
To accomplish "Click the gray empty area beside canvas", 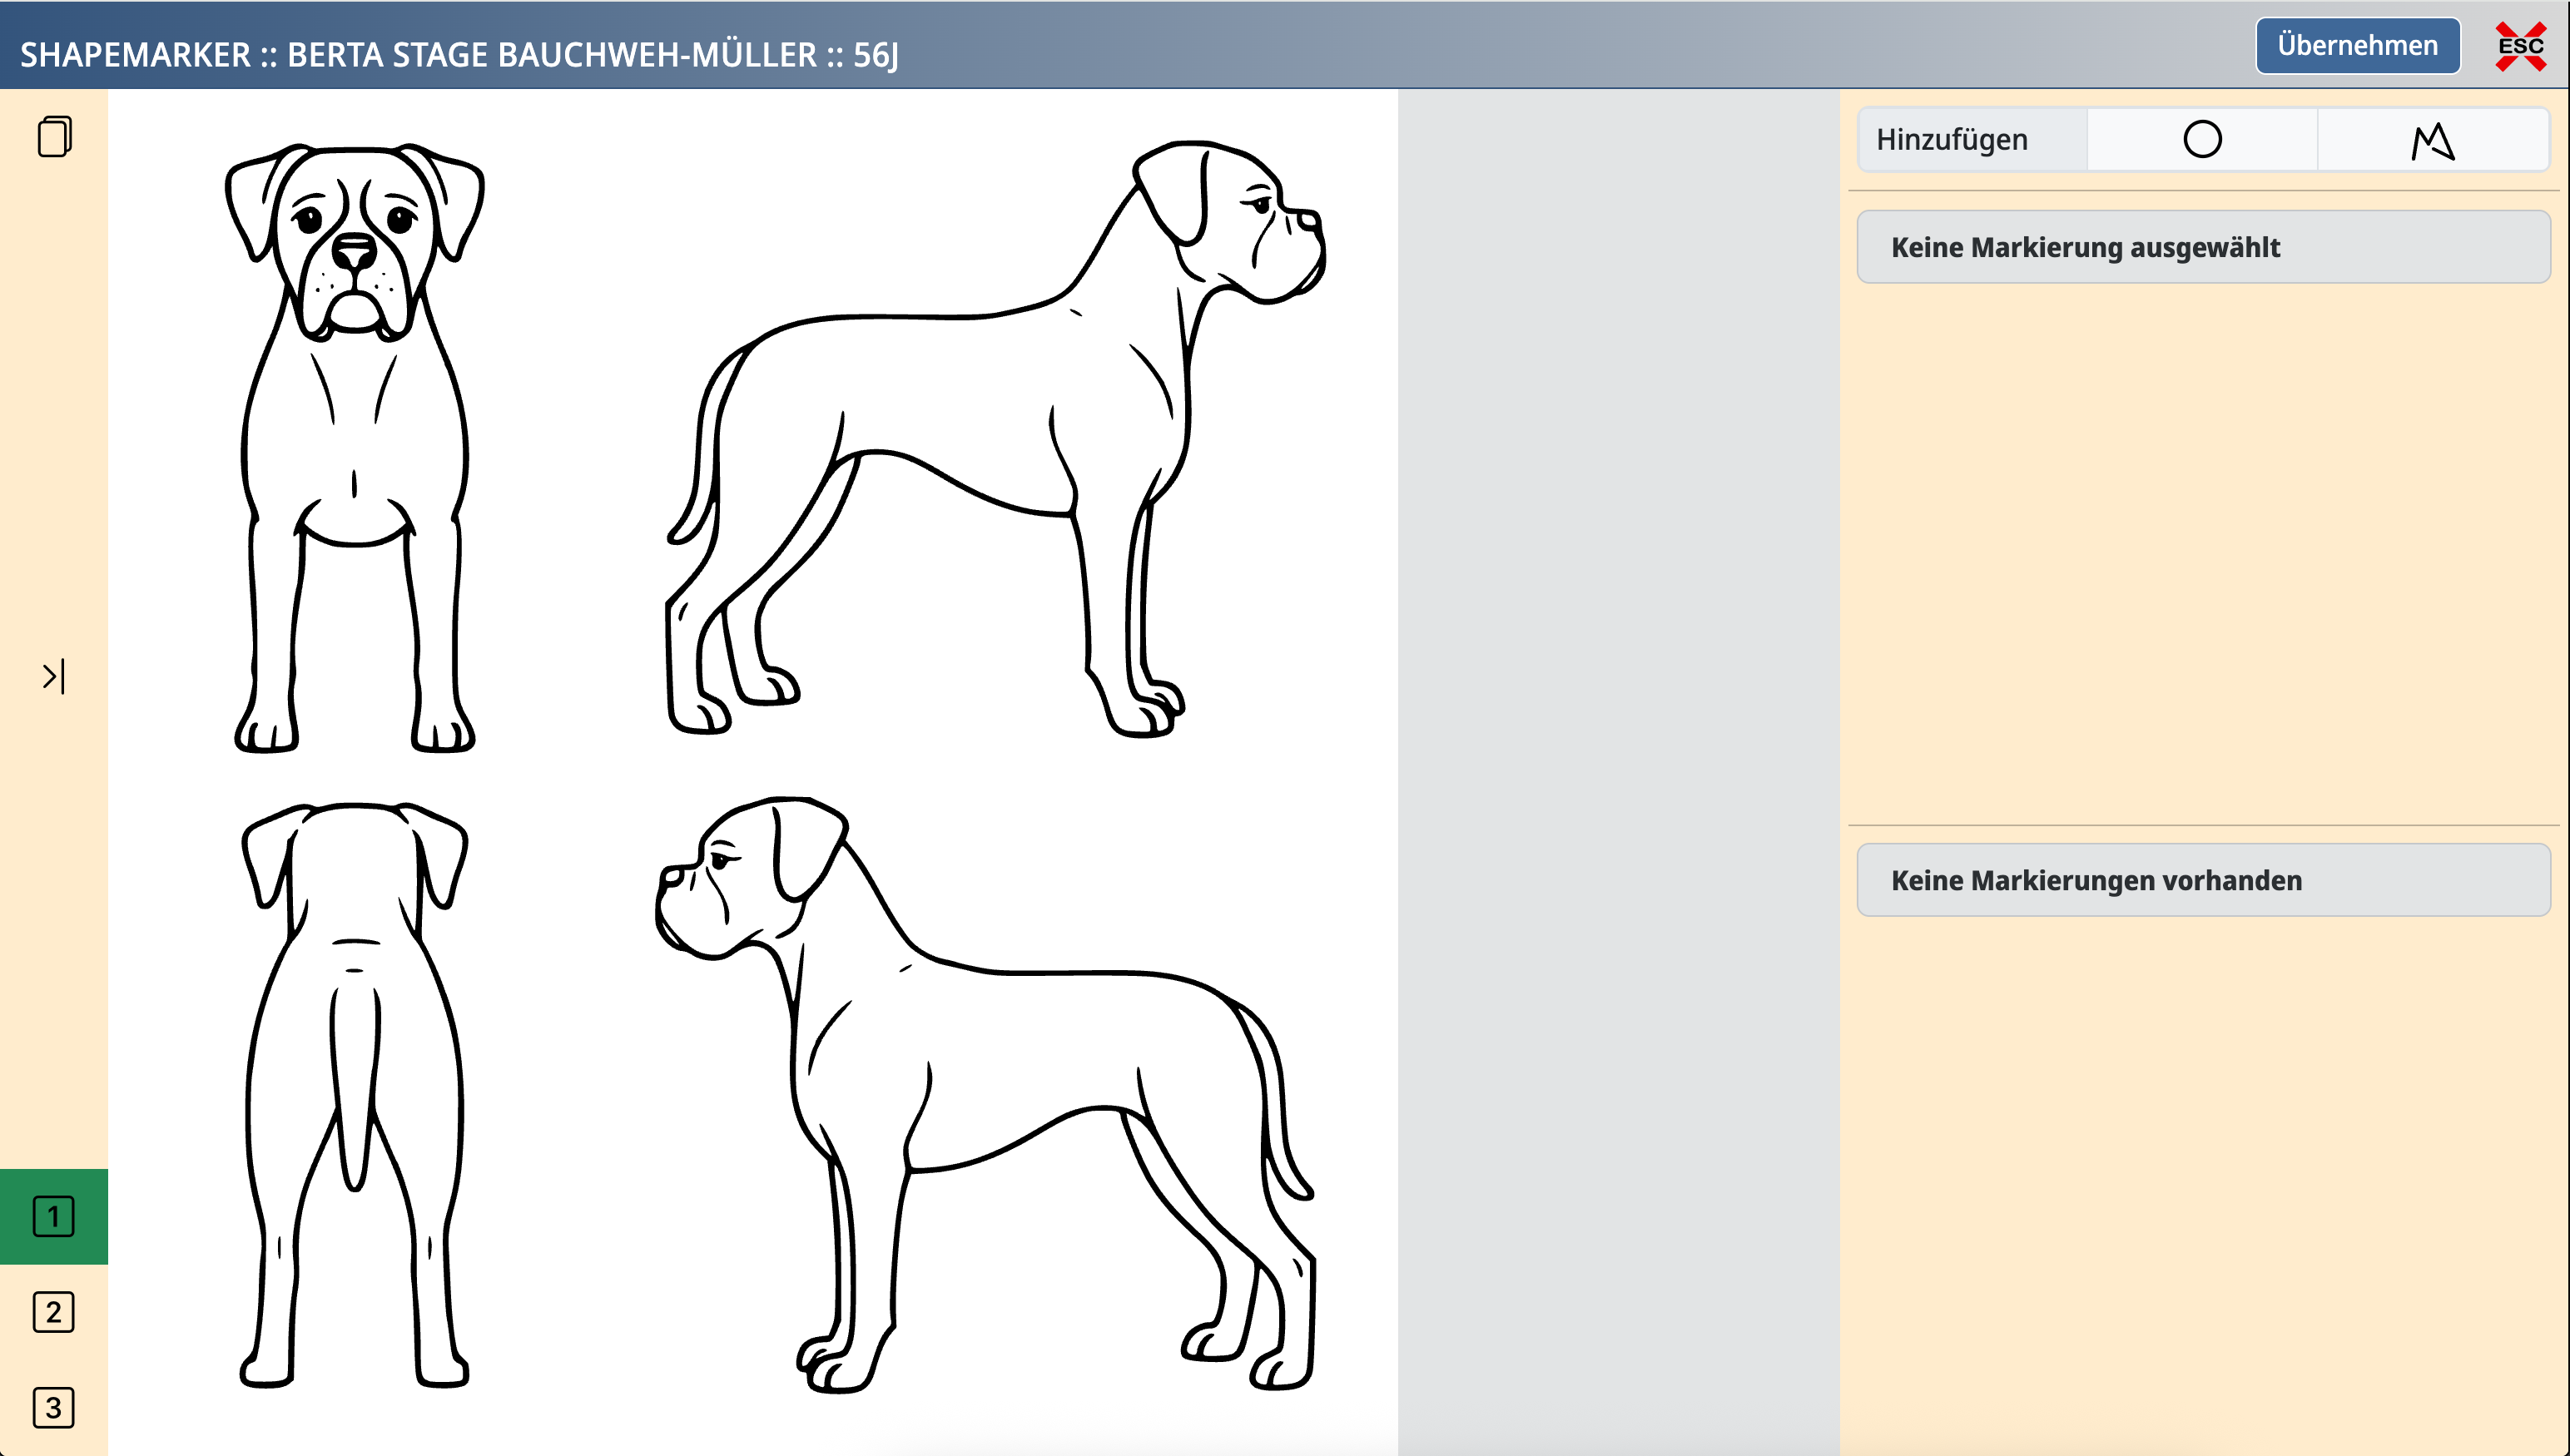I will 1617,770.
